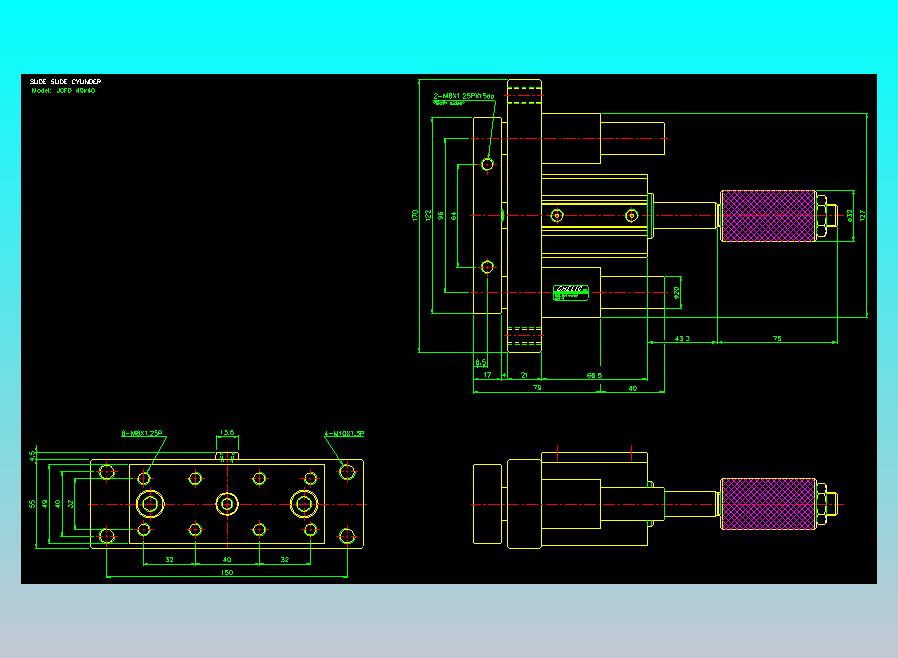Click the 'ø32' diameter dimension
Screen dimensions: 898x658
pos(849,215)
